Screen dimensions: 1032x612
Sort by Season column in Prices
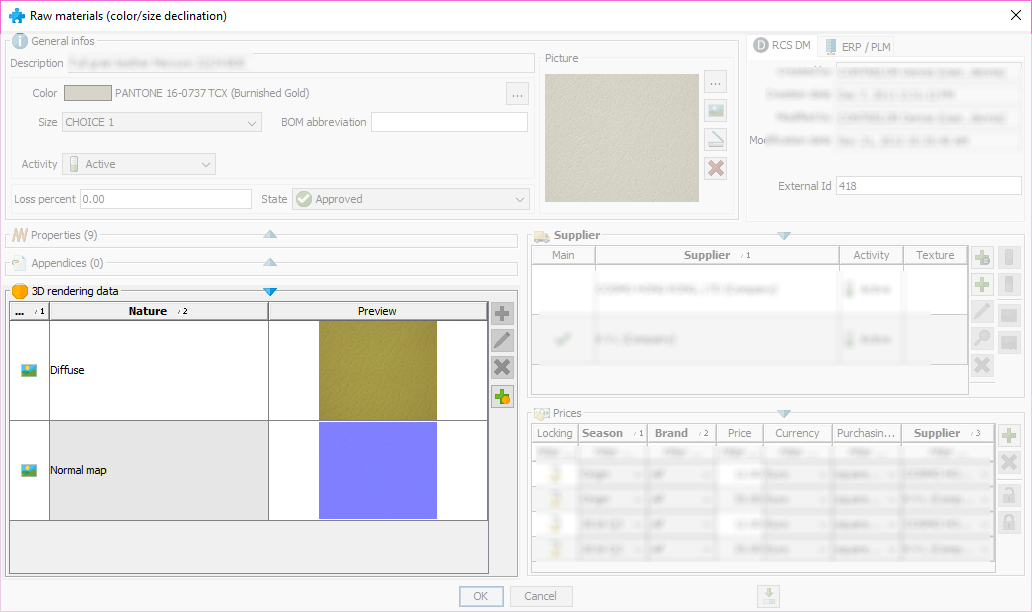coord(613,433)
